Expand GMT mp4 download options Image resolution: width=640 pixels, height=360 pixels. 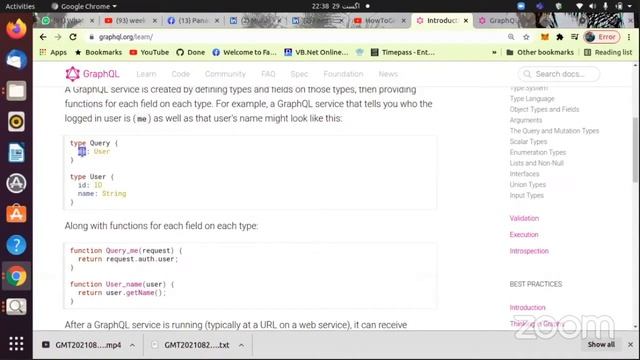(132, 345)
